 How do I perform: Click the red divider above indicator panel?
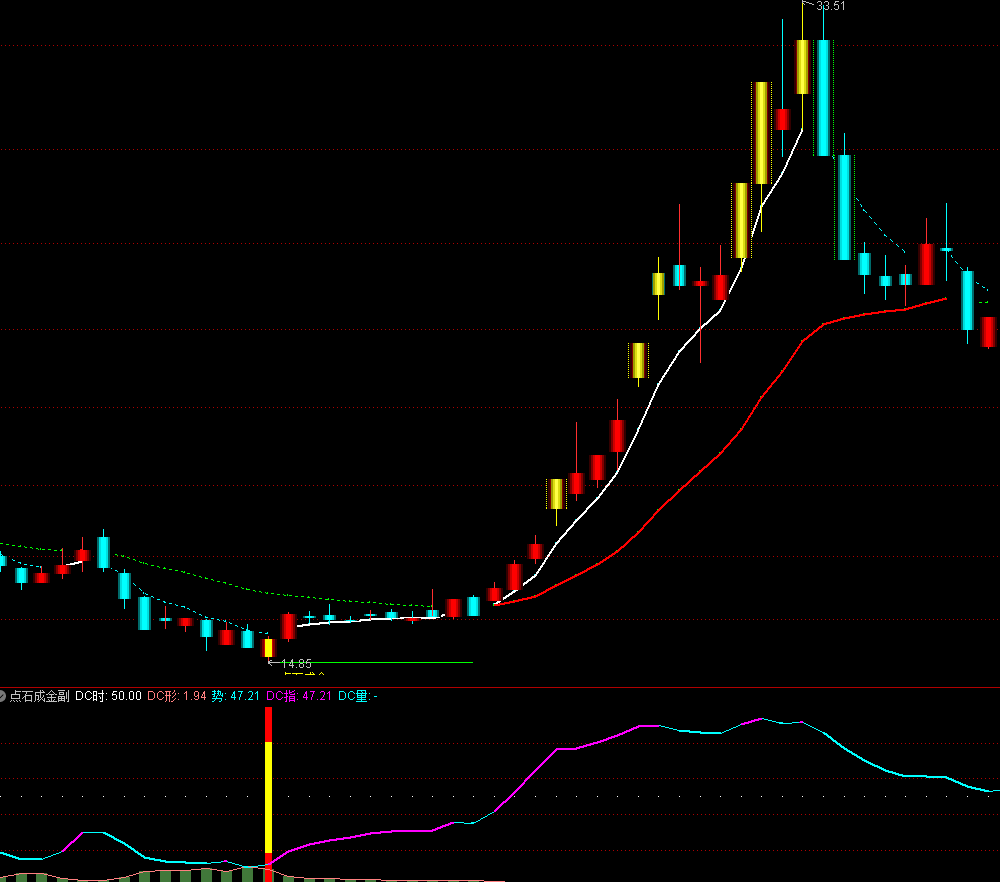click(x=500, y=687)
